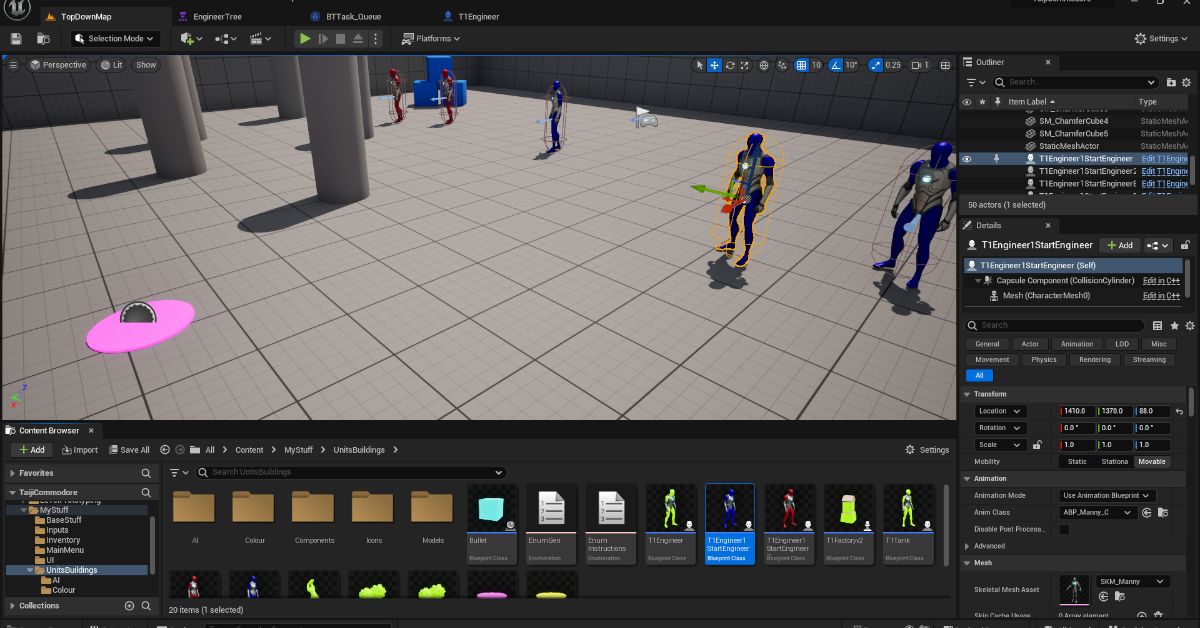The image size is (1200, 628).
Task: Toggle grid snapping in the viewport
Action: click(x=801, y=65)
